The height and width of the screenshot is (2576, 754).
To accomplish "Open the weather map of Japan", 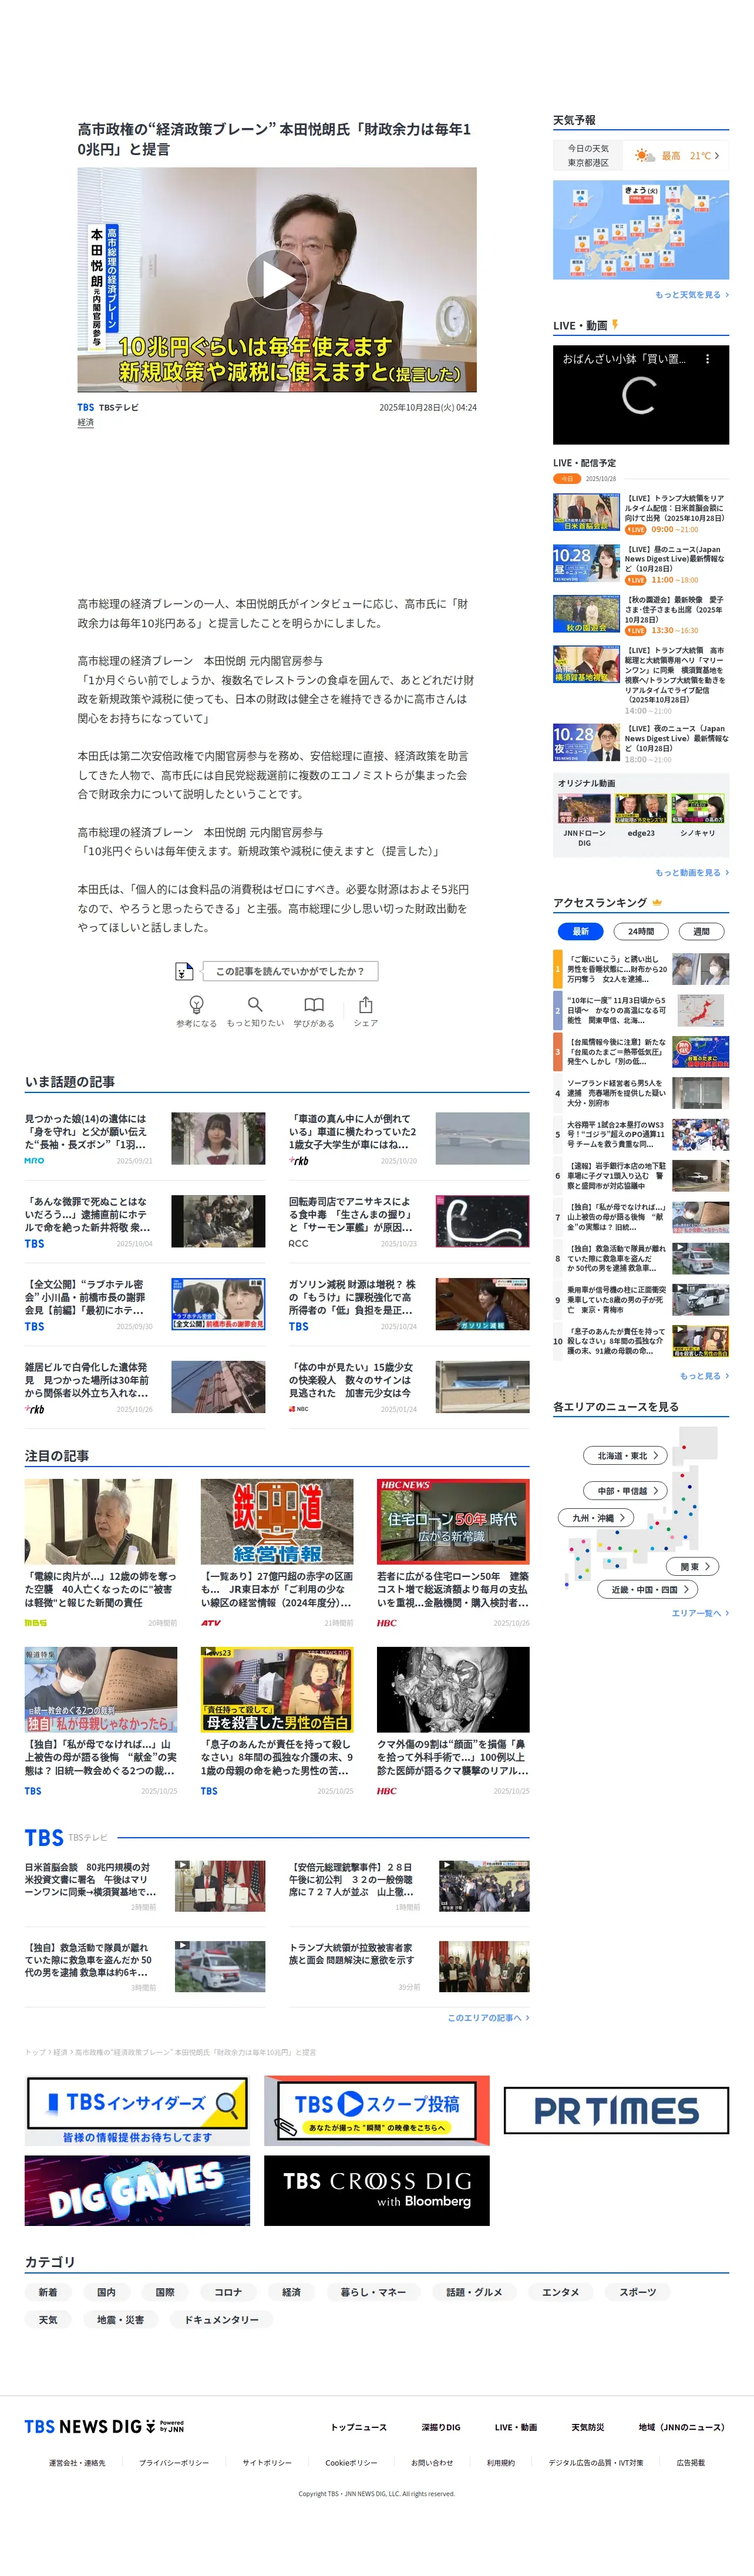I will pos(641,229).
